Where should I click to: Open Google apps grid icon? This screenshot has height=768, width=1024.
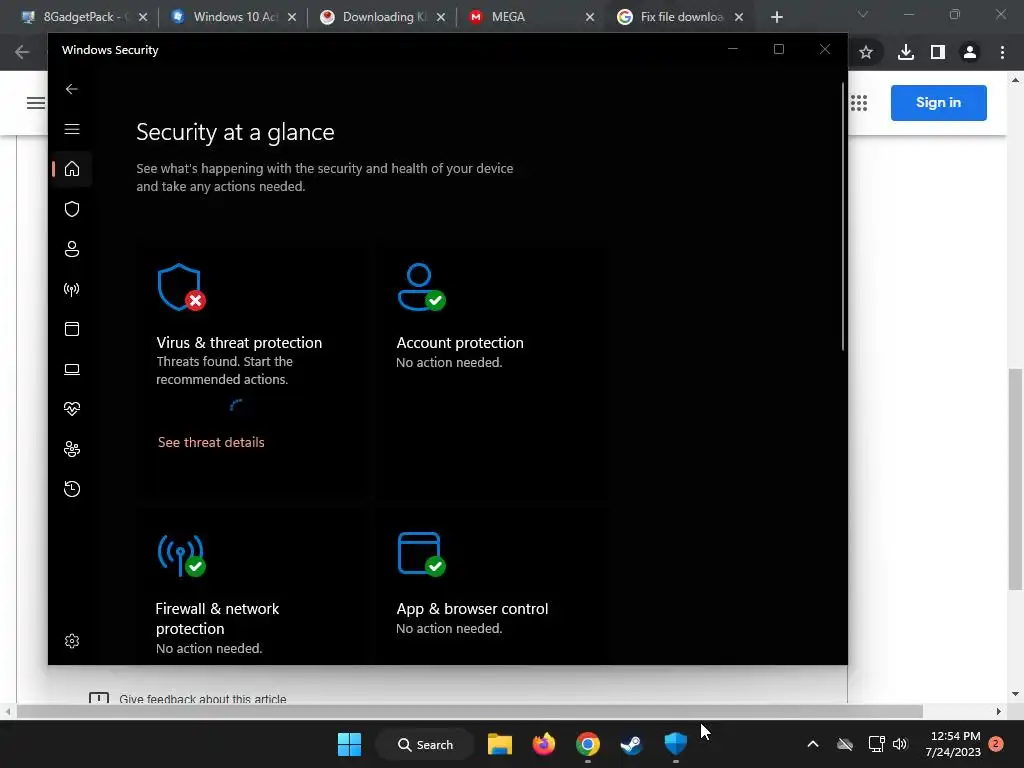click(859, 103)
